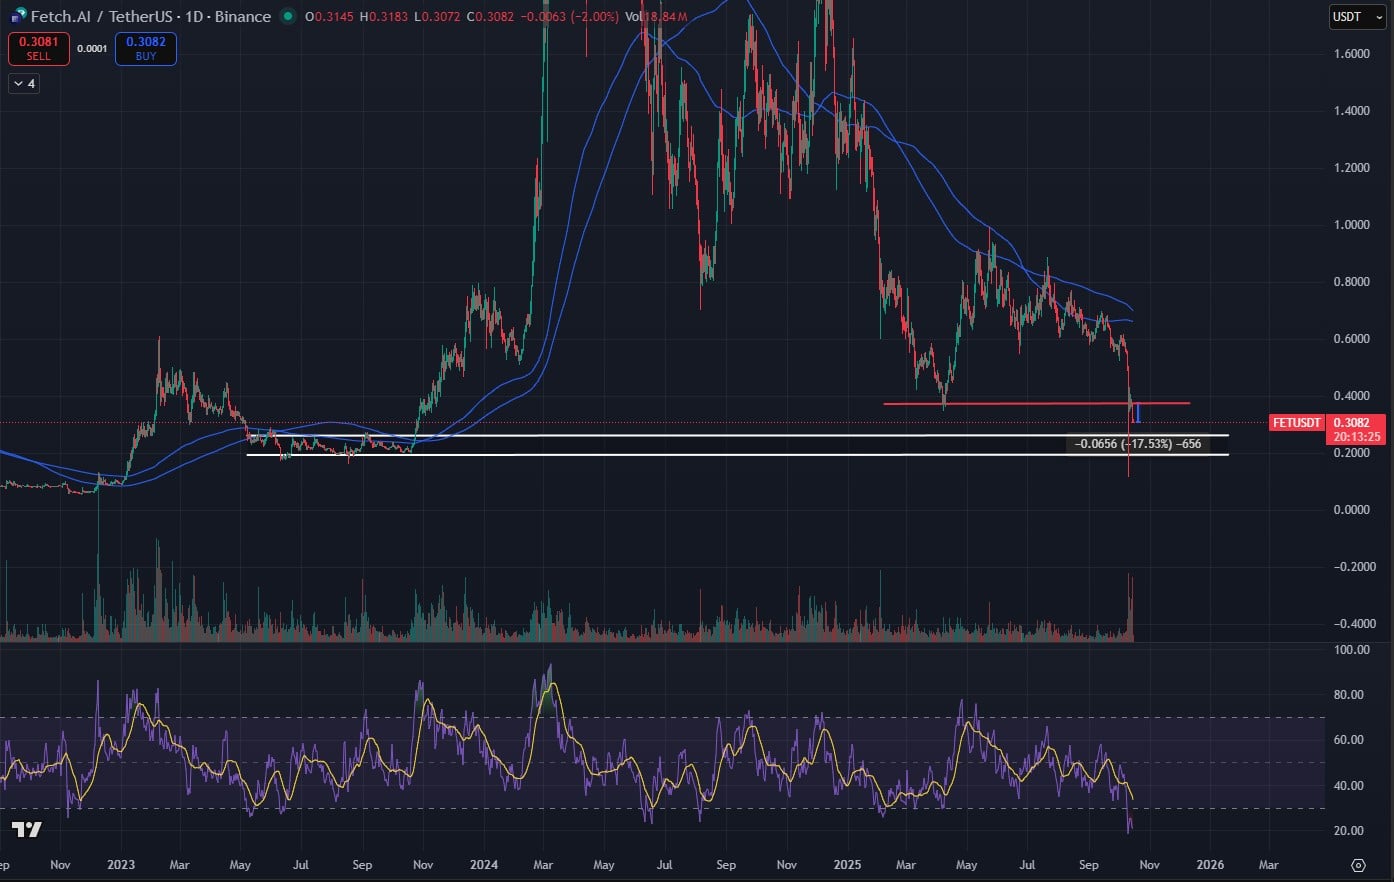The height and width of the screenshot is (882, 1394).
Task: Expand the collapsed indicators legend showing 4
Action: point(23,84)
